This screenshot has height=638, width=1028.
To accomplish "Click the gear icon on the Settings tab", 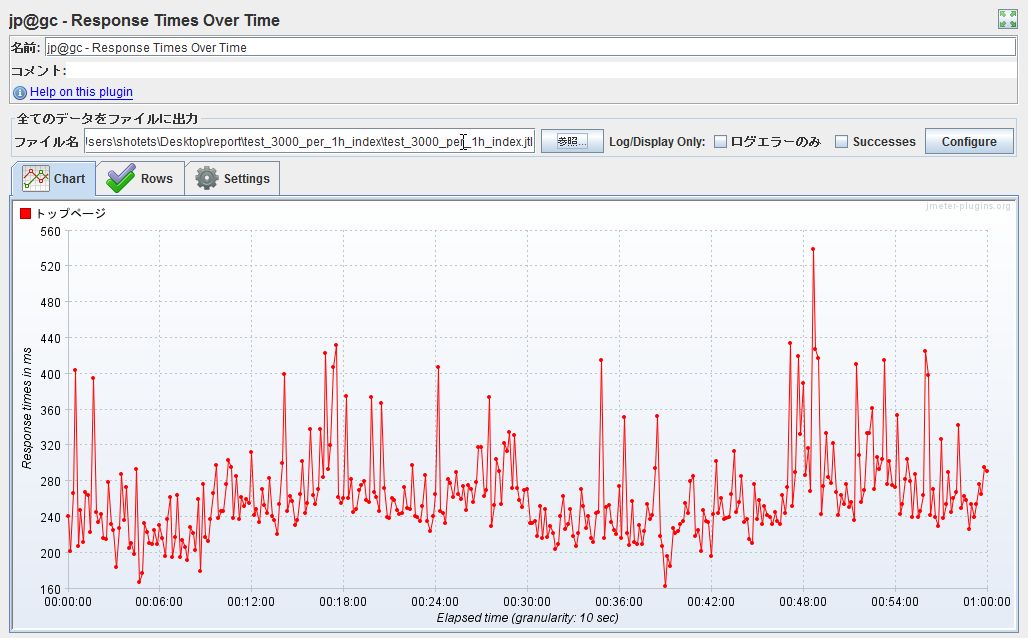I will click(206, 178).
